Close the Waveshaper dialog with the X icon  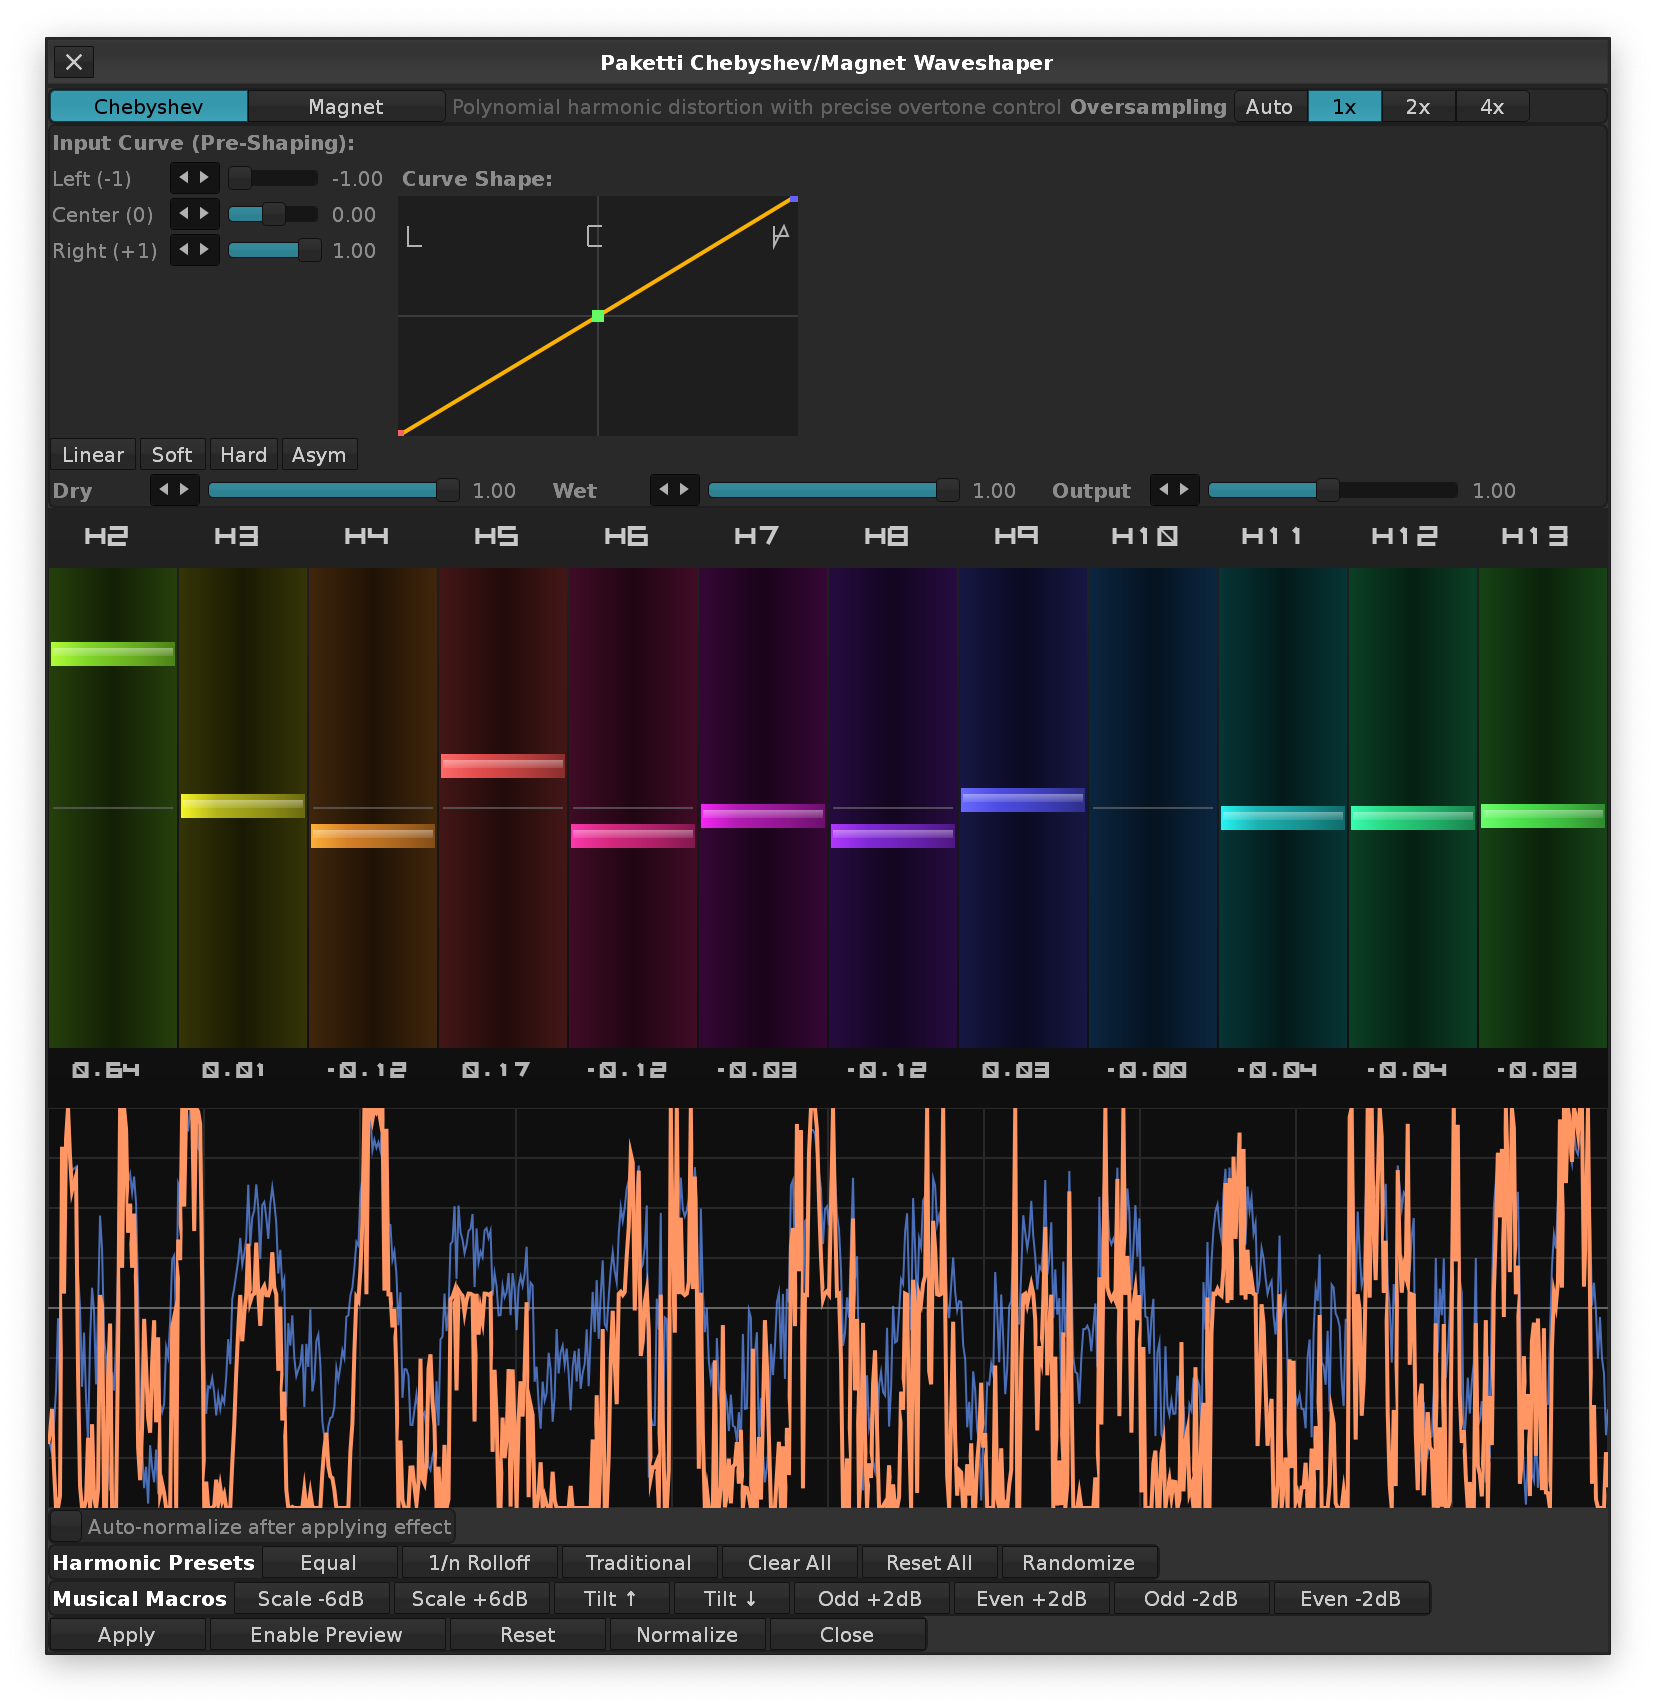click(74, 62)
